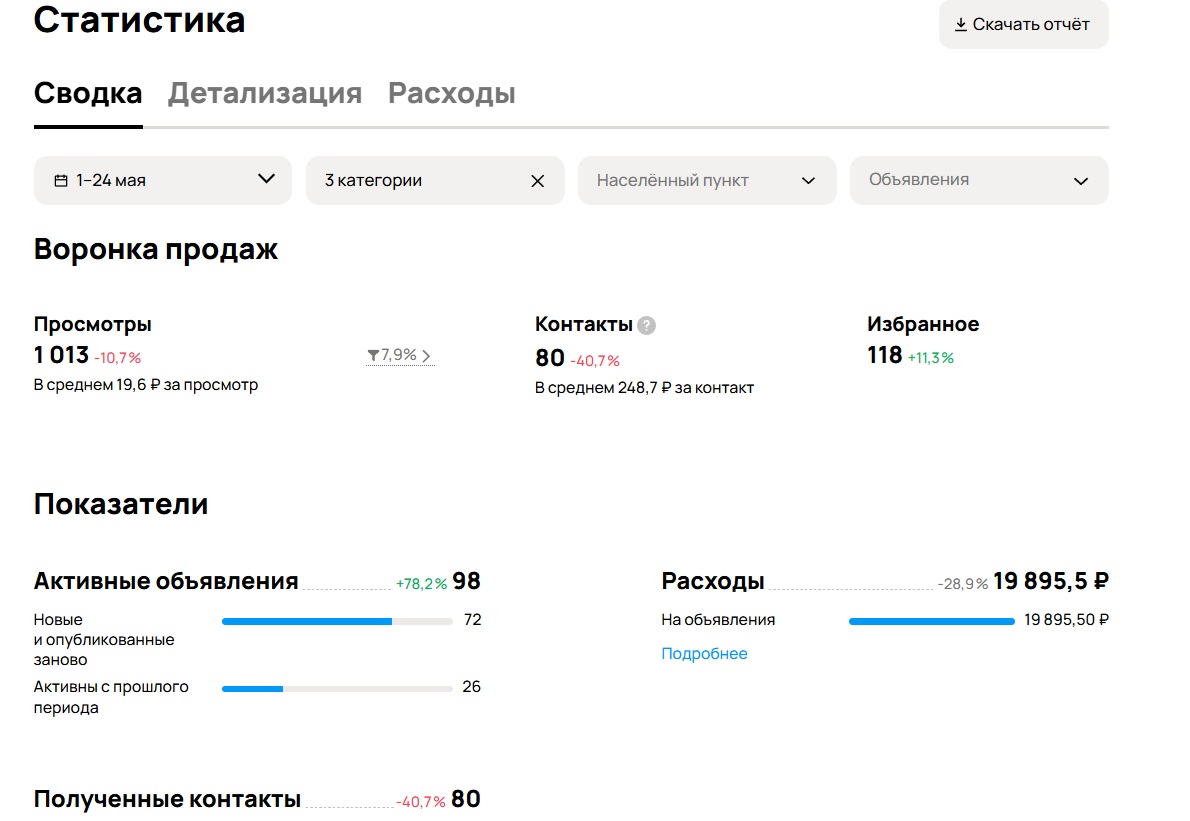Click the funnel icon before 7,9%

coord(373,355)
